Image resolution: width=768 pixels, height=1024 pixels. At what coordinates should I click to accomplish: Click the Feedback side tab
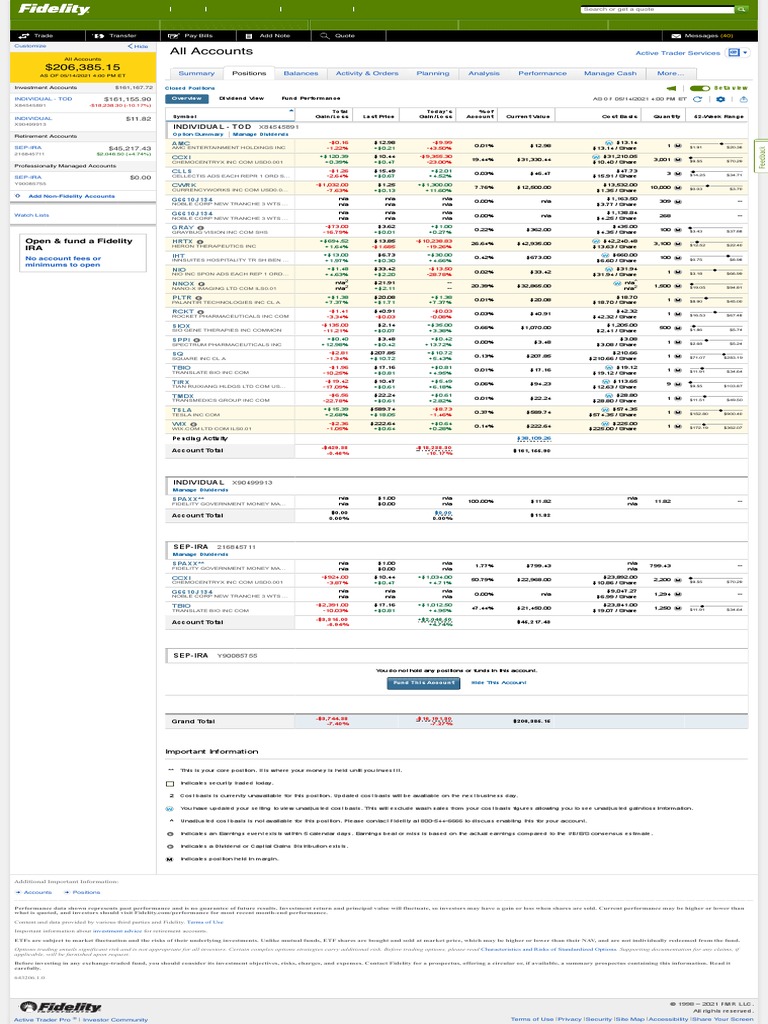[761, 155]
